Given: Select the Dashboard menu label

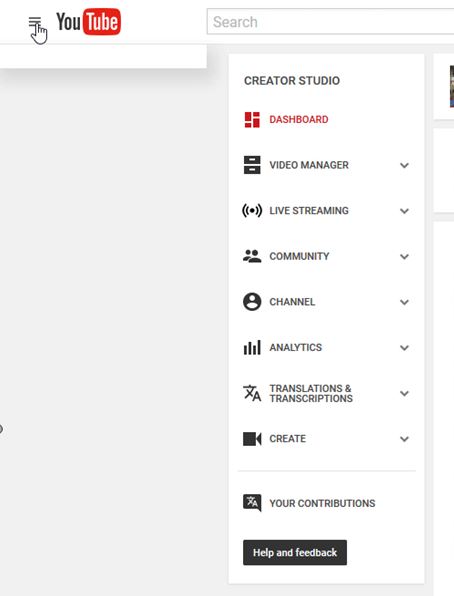Looking at the screenshot, I should [x=299, y=119].
